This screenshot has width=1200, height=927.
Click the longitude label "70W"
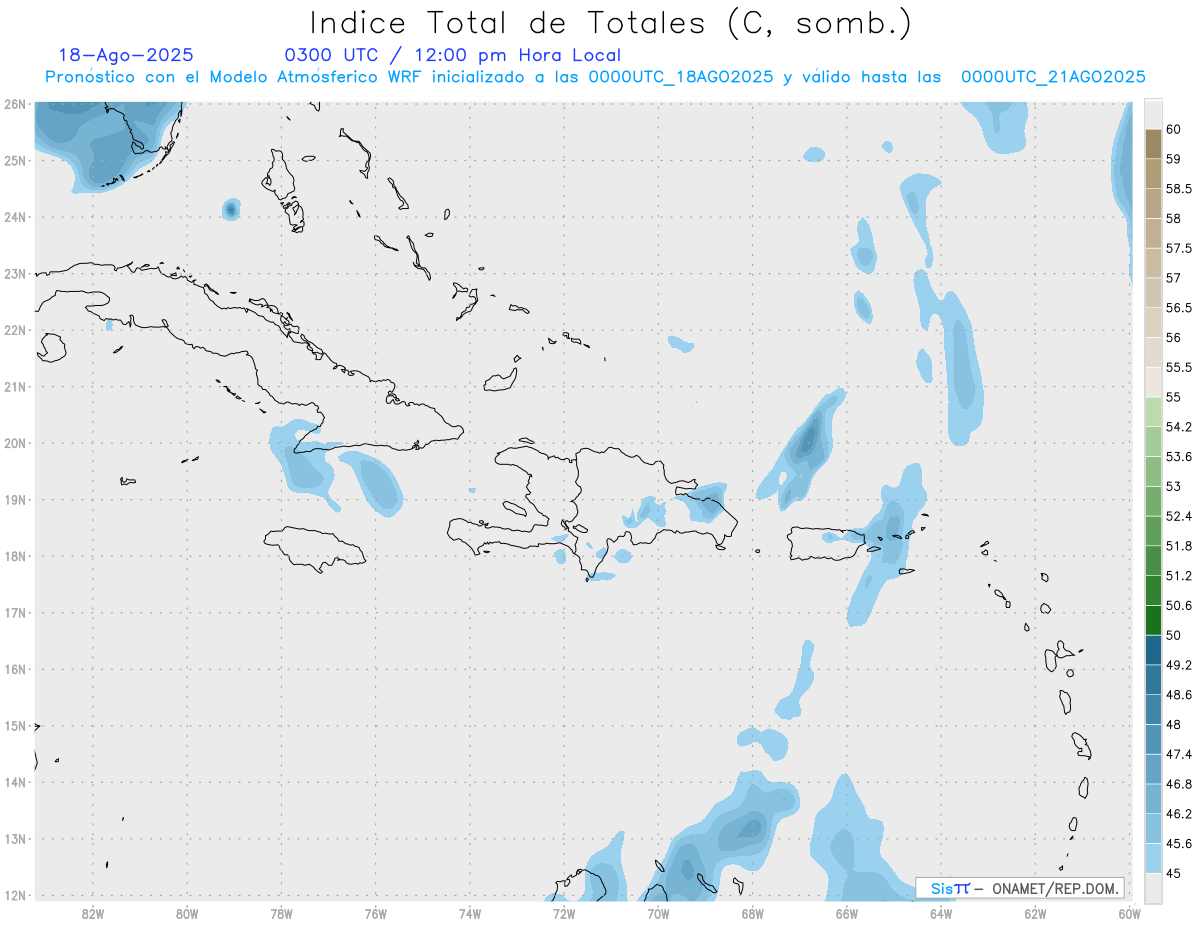658,913
